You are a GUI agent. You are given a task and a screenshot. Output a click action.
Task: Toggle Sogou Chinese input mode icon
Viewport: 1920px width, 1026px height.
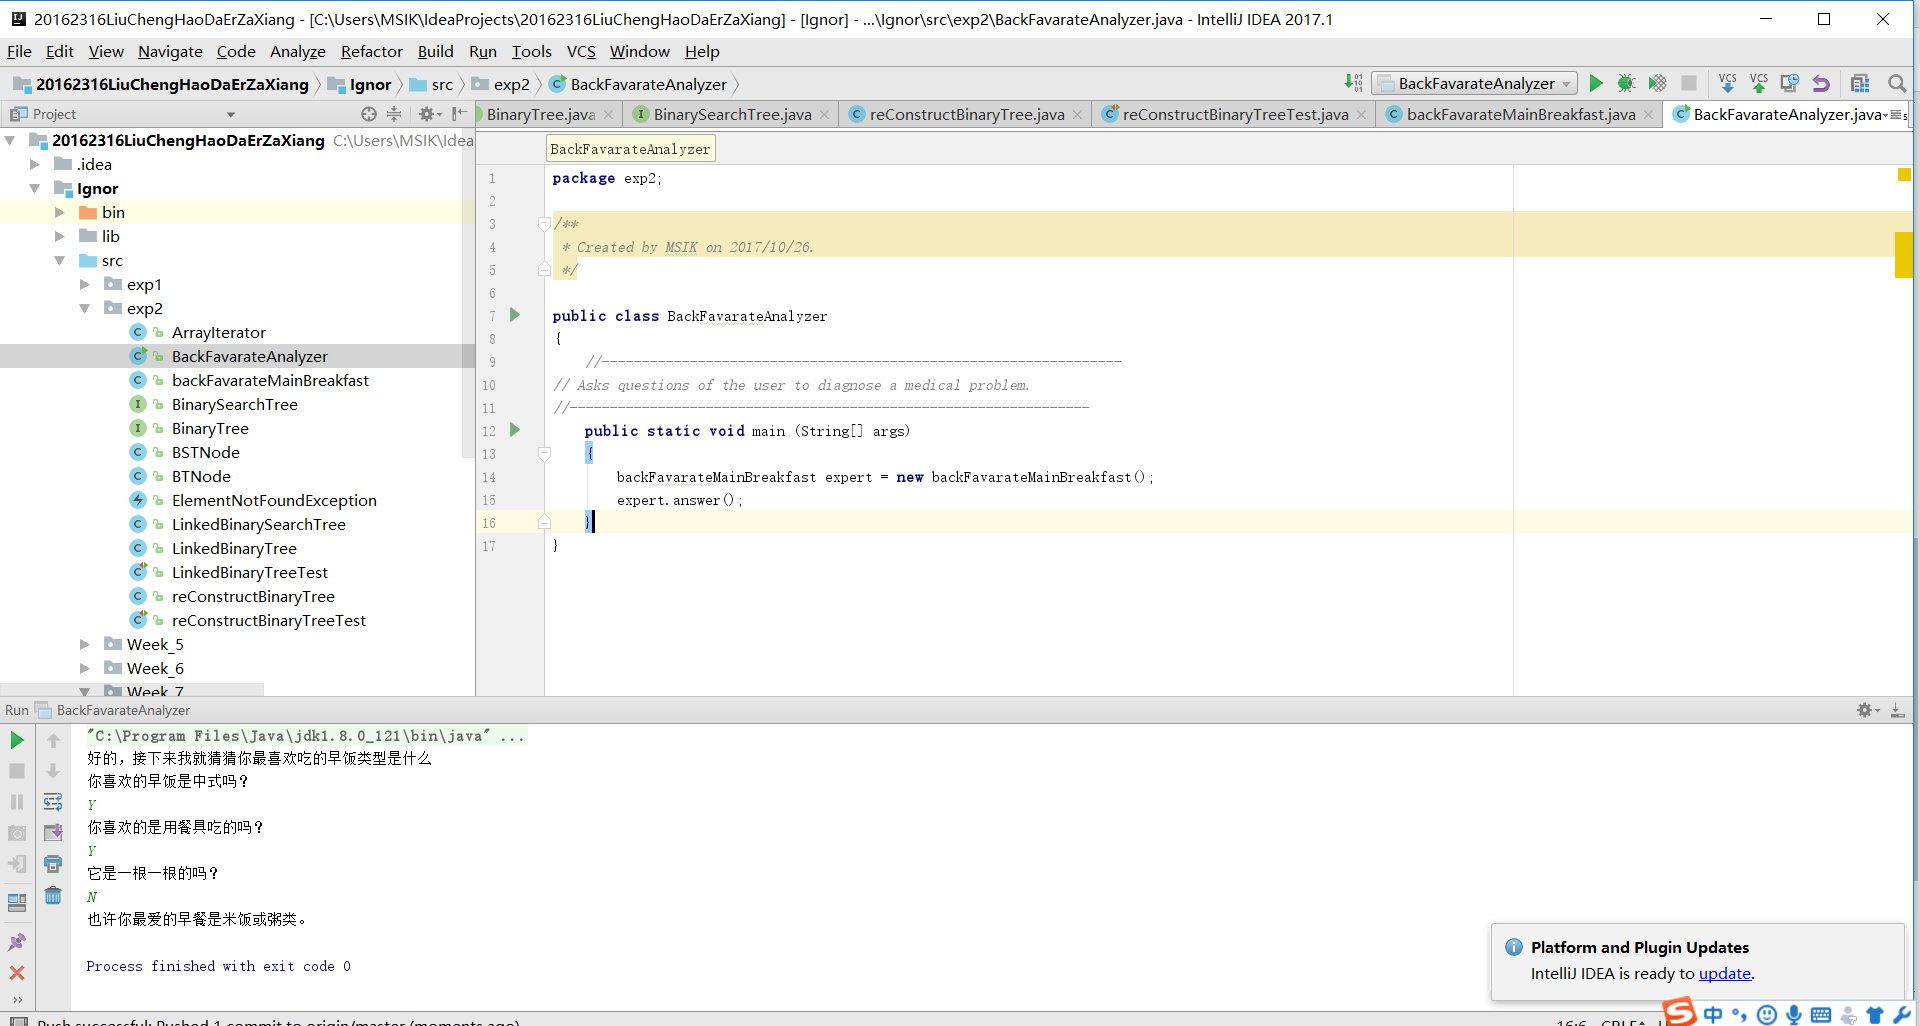(1713, 1015)
